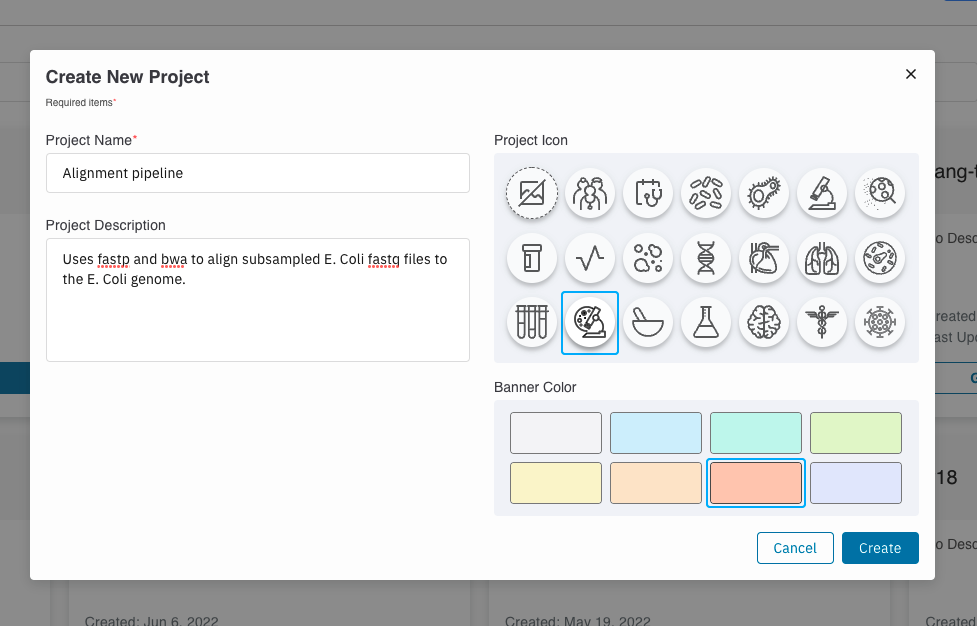
Task: Select the light green banner color
Action: click(855, 433)
